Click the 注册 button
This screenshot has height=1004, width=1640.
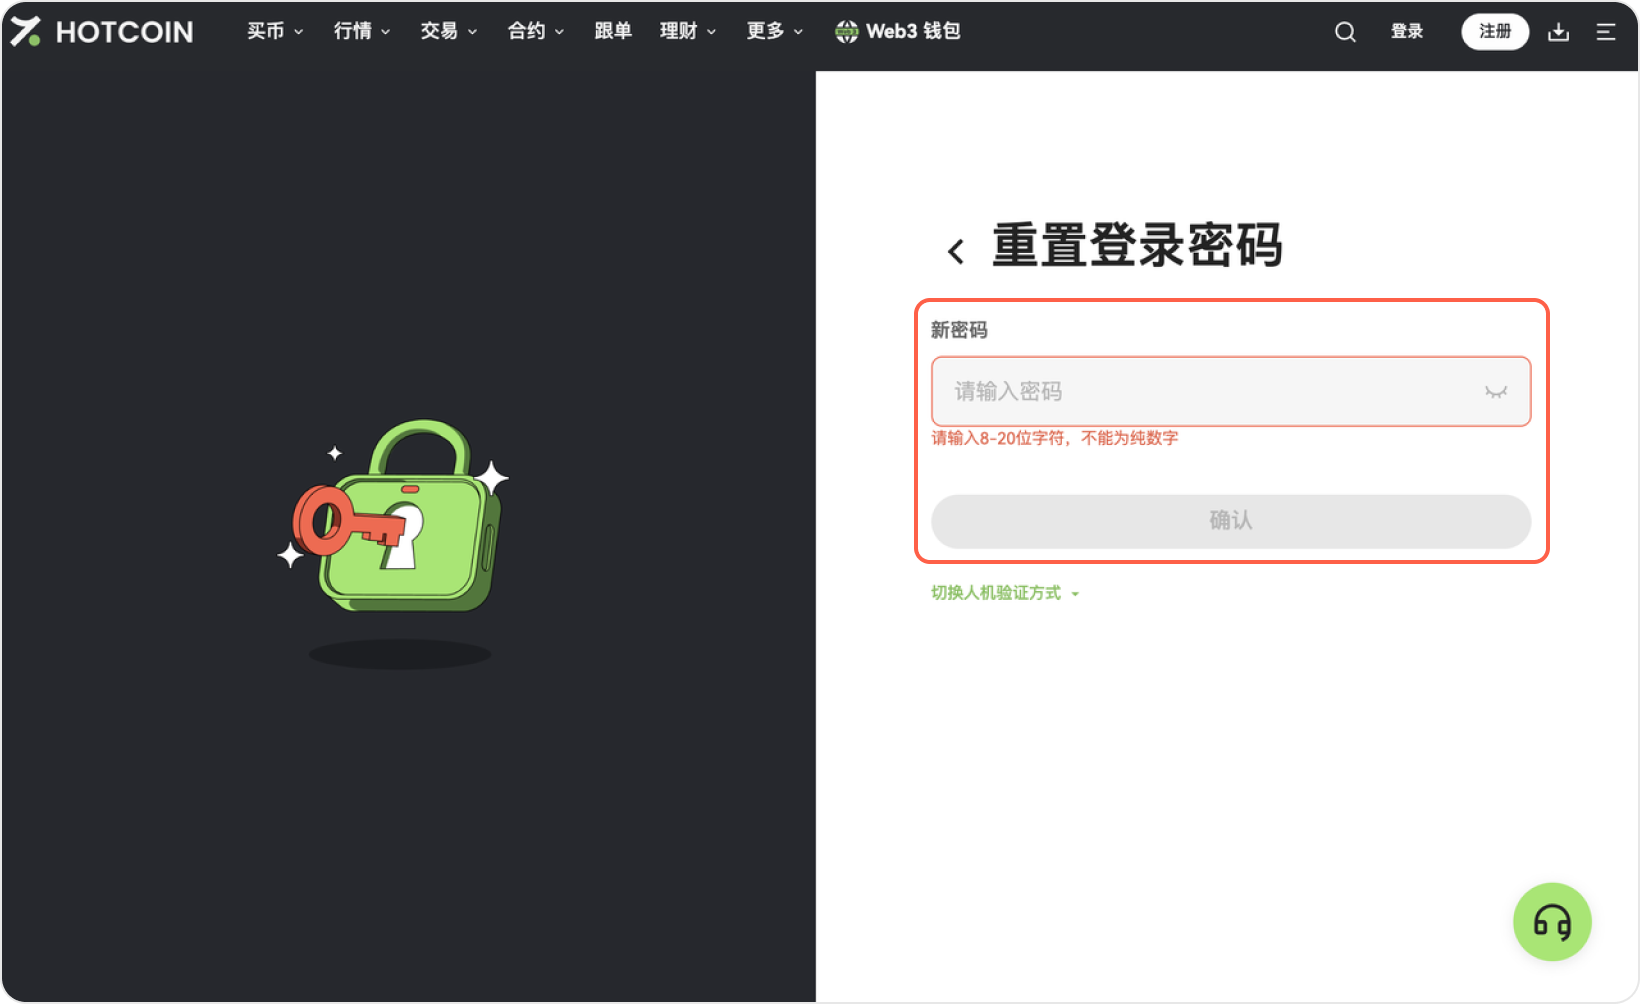click(1494, 32)
